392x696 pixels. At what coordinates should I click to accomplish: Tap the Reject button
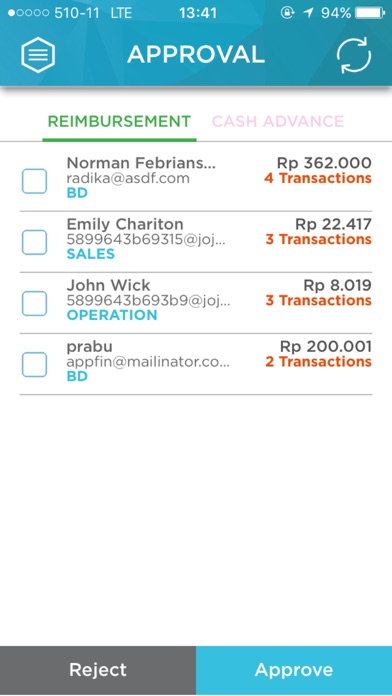(x=98, y=670)
